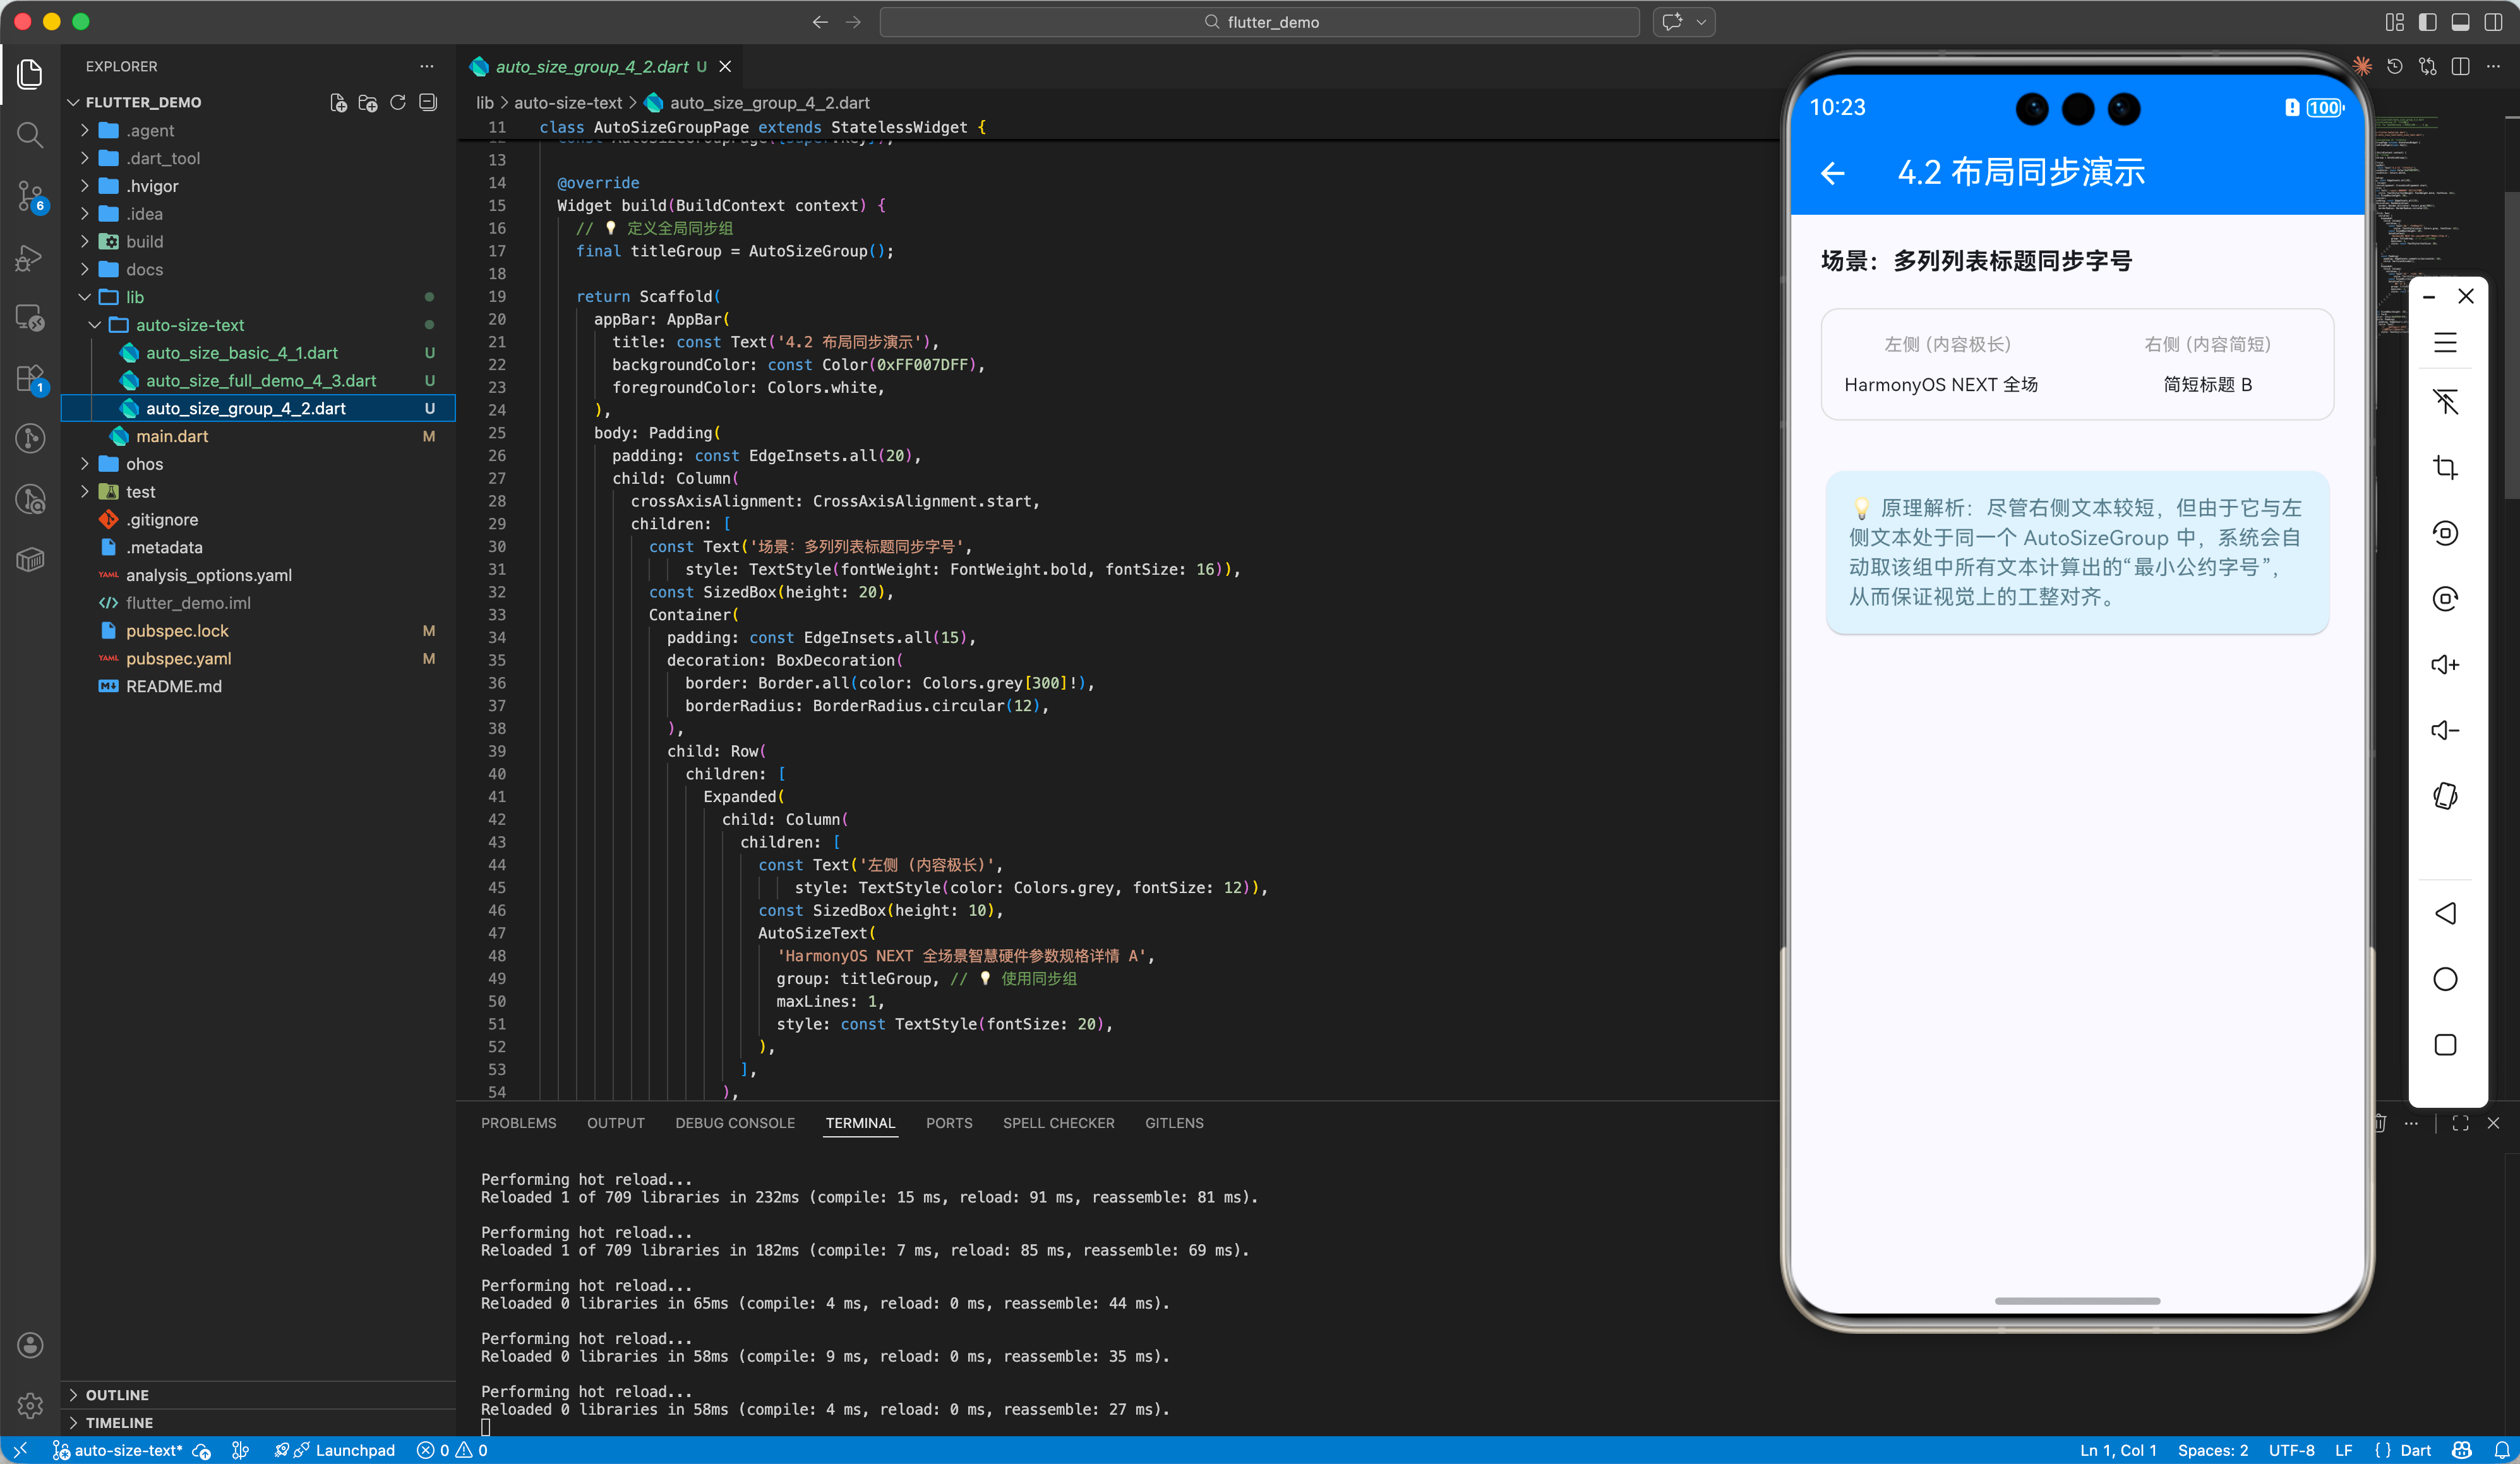Refresh the Explorer file tree
2520x1464 pixels.
(x=398, y=103)
